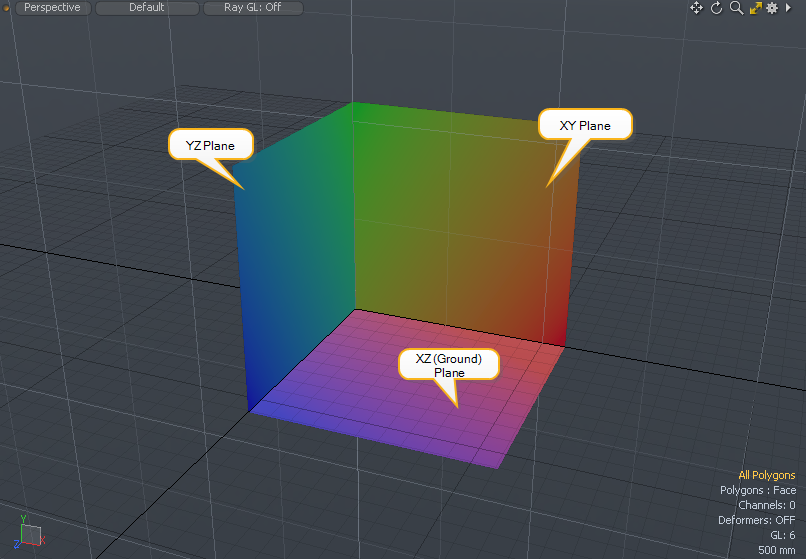Click the YZ Plane callout label
Viewport: 806px width, 559px height.
(211, 145)
